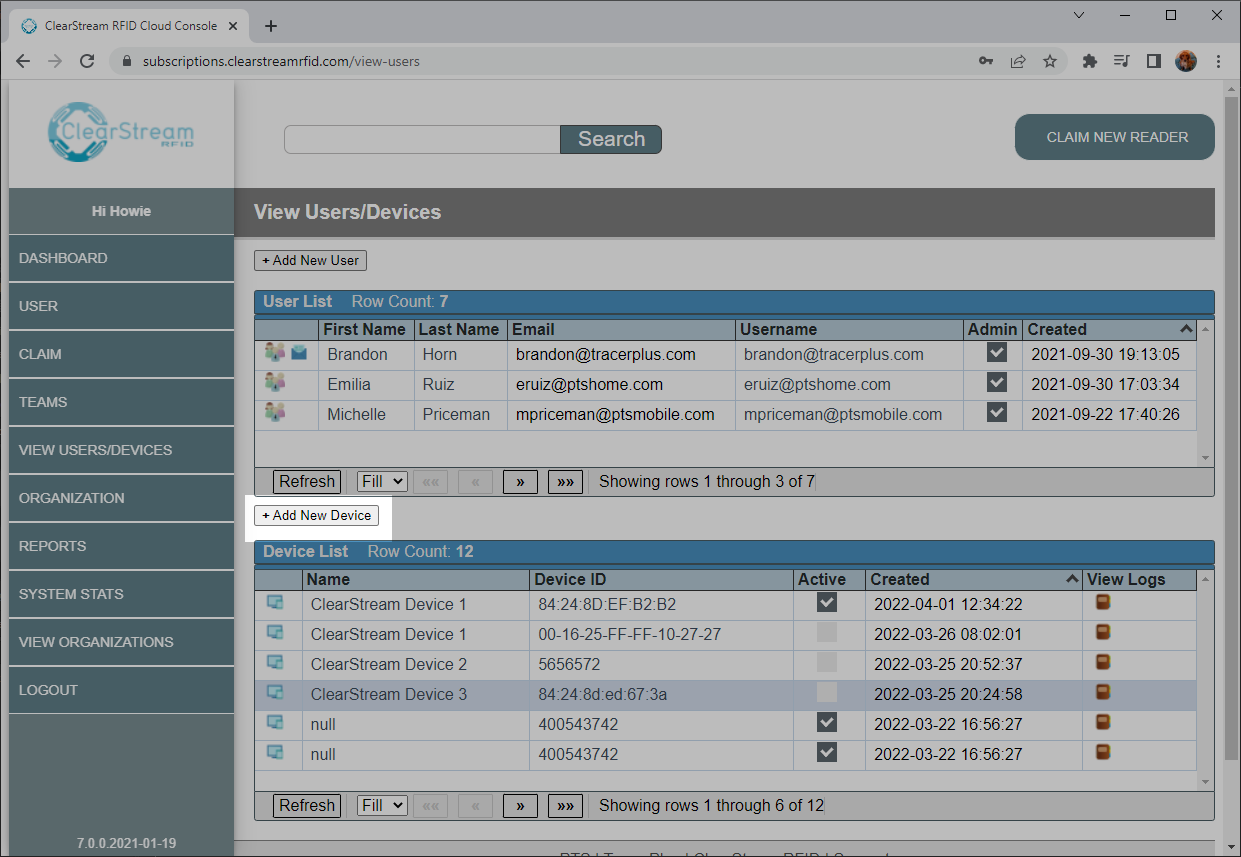1241x857 pixels.
Task: Click the sort arrow on User List Created column
Action: (1186, 329)
